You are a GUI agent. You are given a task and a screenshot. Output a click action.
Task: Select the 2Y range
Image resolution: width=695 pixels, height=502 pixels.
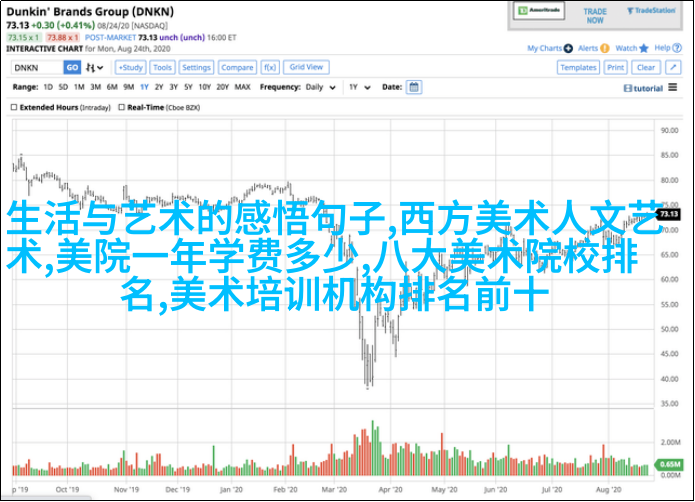coord(159,87)
